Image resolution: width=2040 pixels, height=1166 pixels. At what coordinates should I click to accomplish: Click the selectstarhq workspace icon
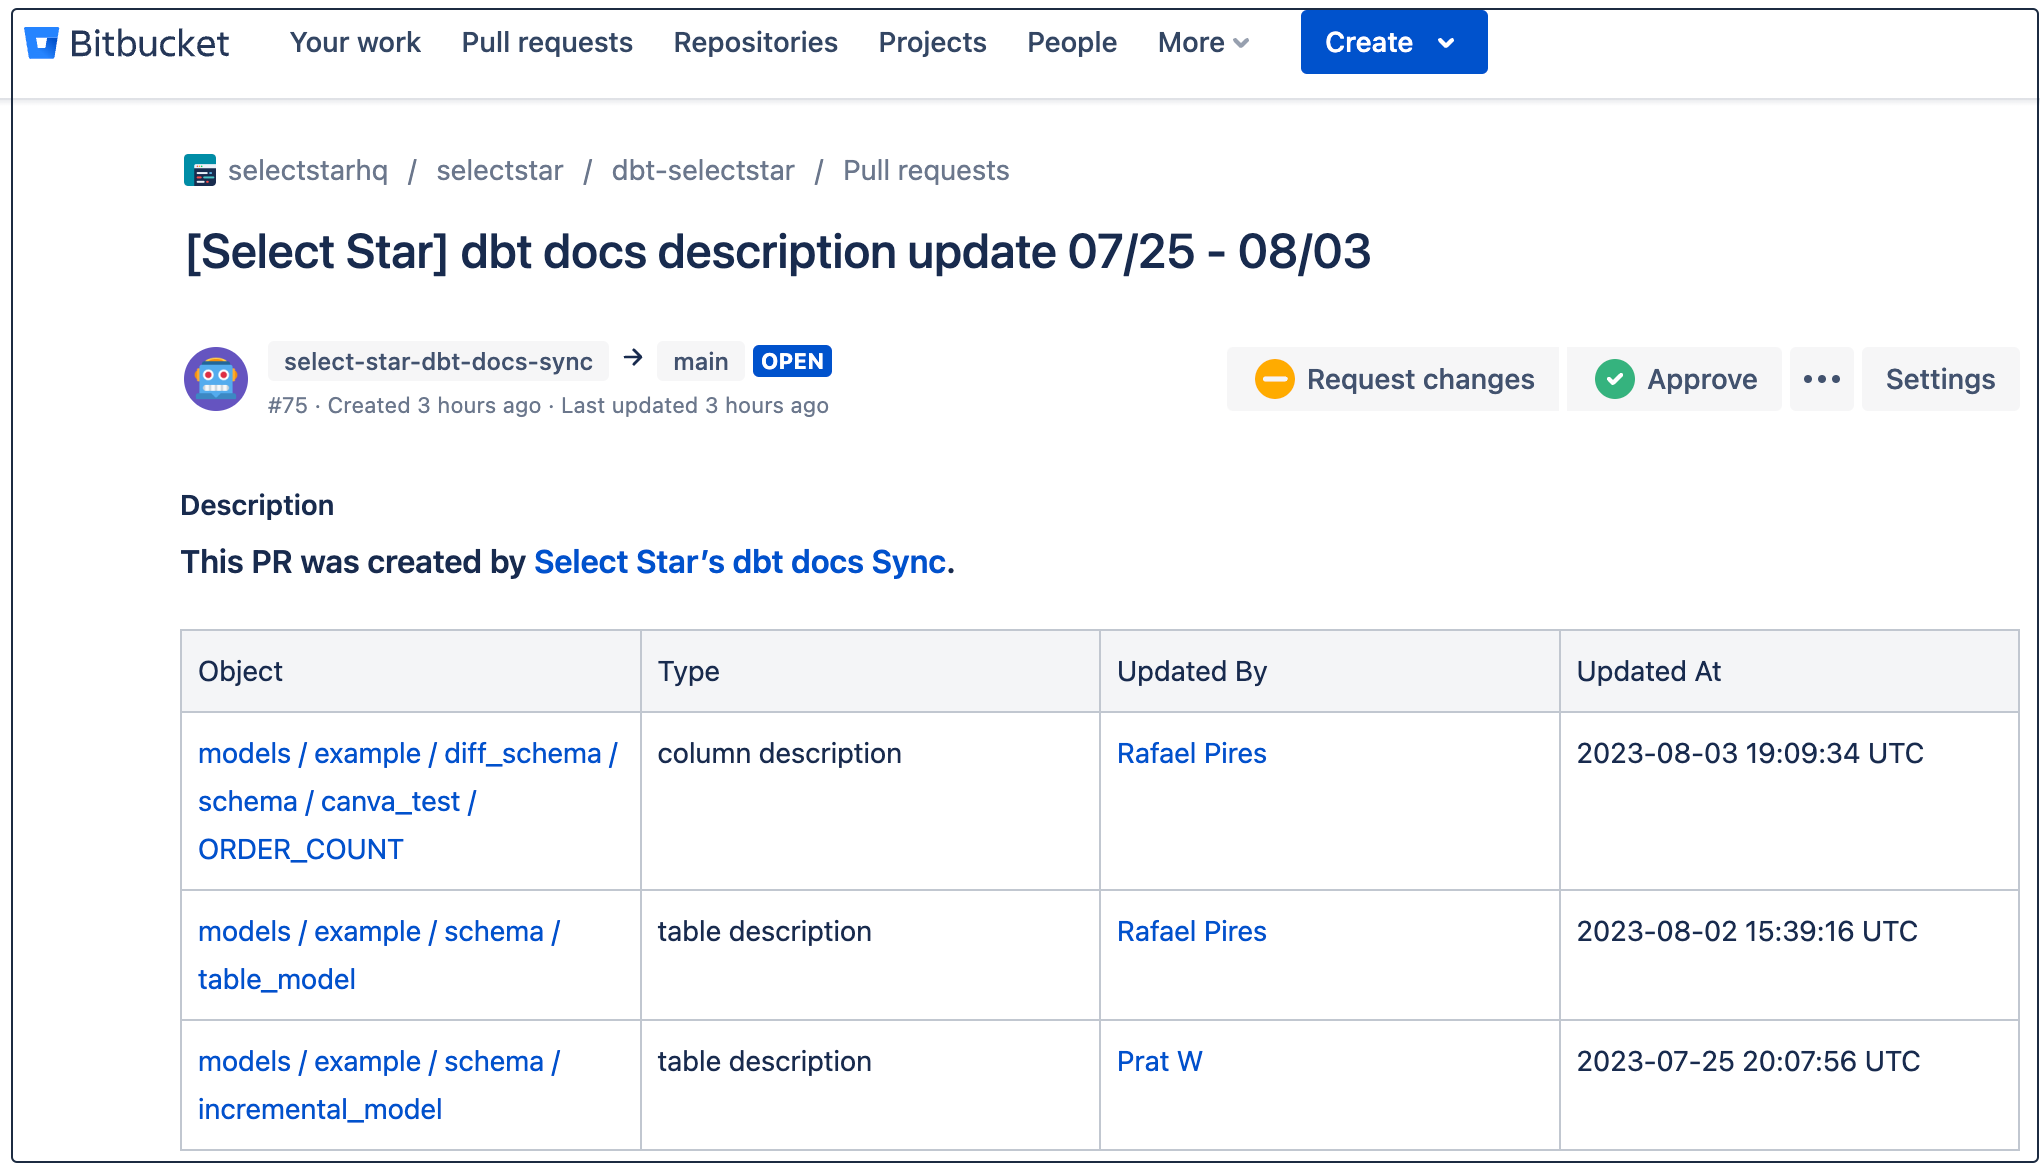(200, 170)
